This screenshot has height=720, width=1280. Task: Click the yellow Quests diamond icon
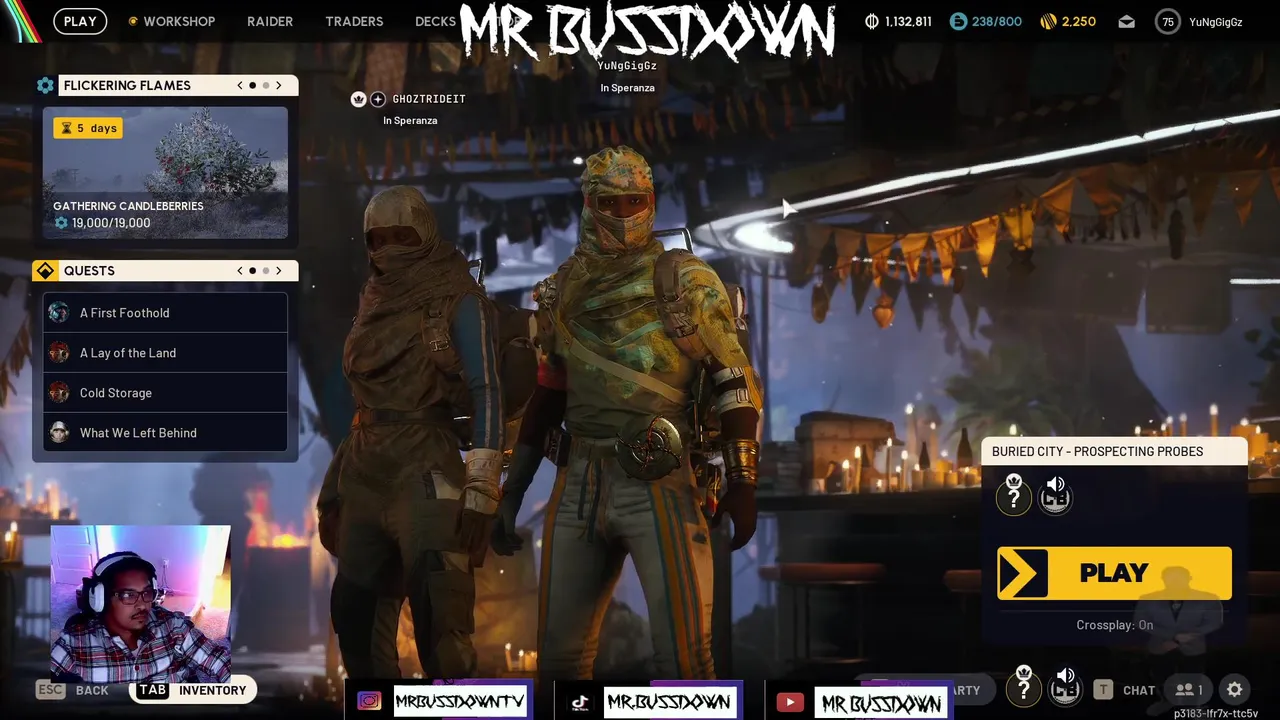45,271
